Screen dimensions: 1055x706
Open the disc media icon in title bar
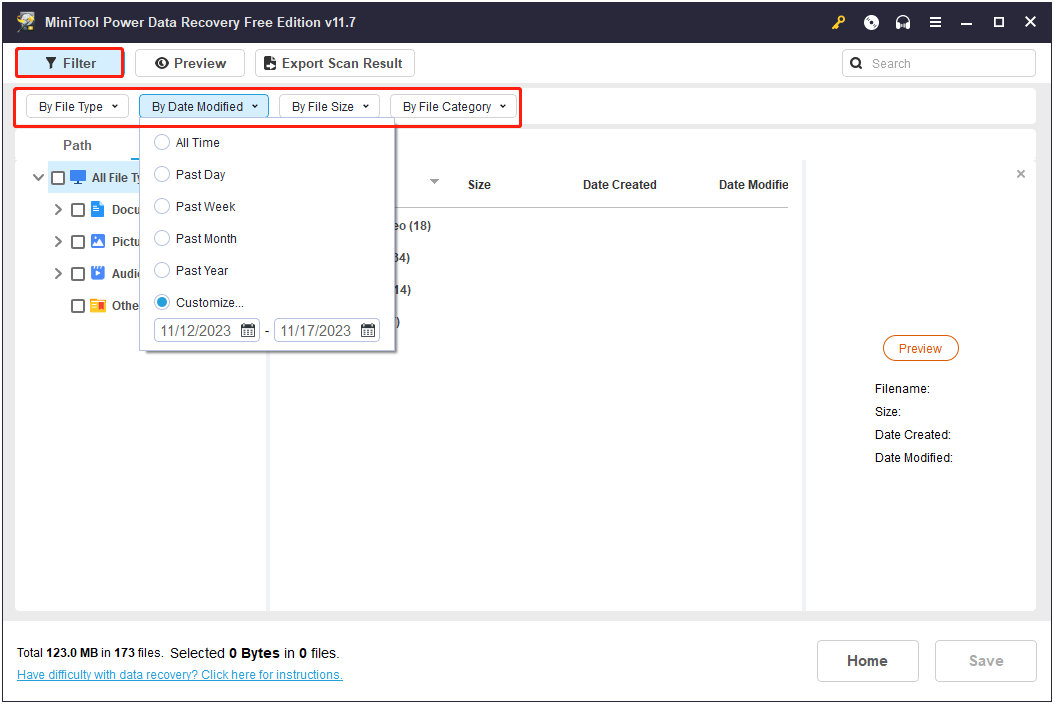click(871, 22)
